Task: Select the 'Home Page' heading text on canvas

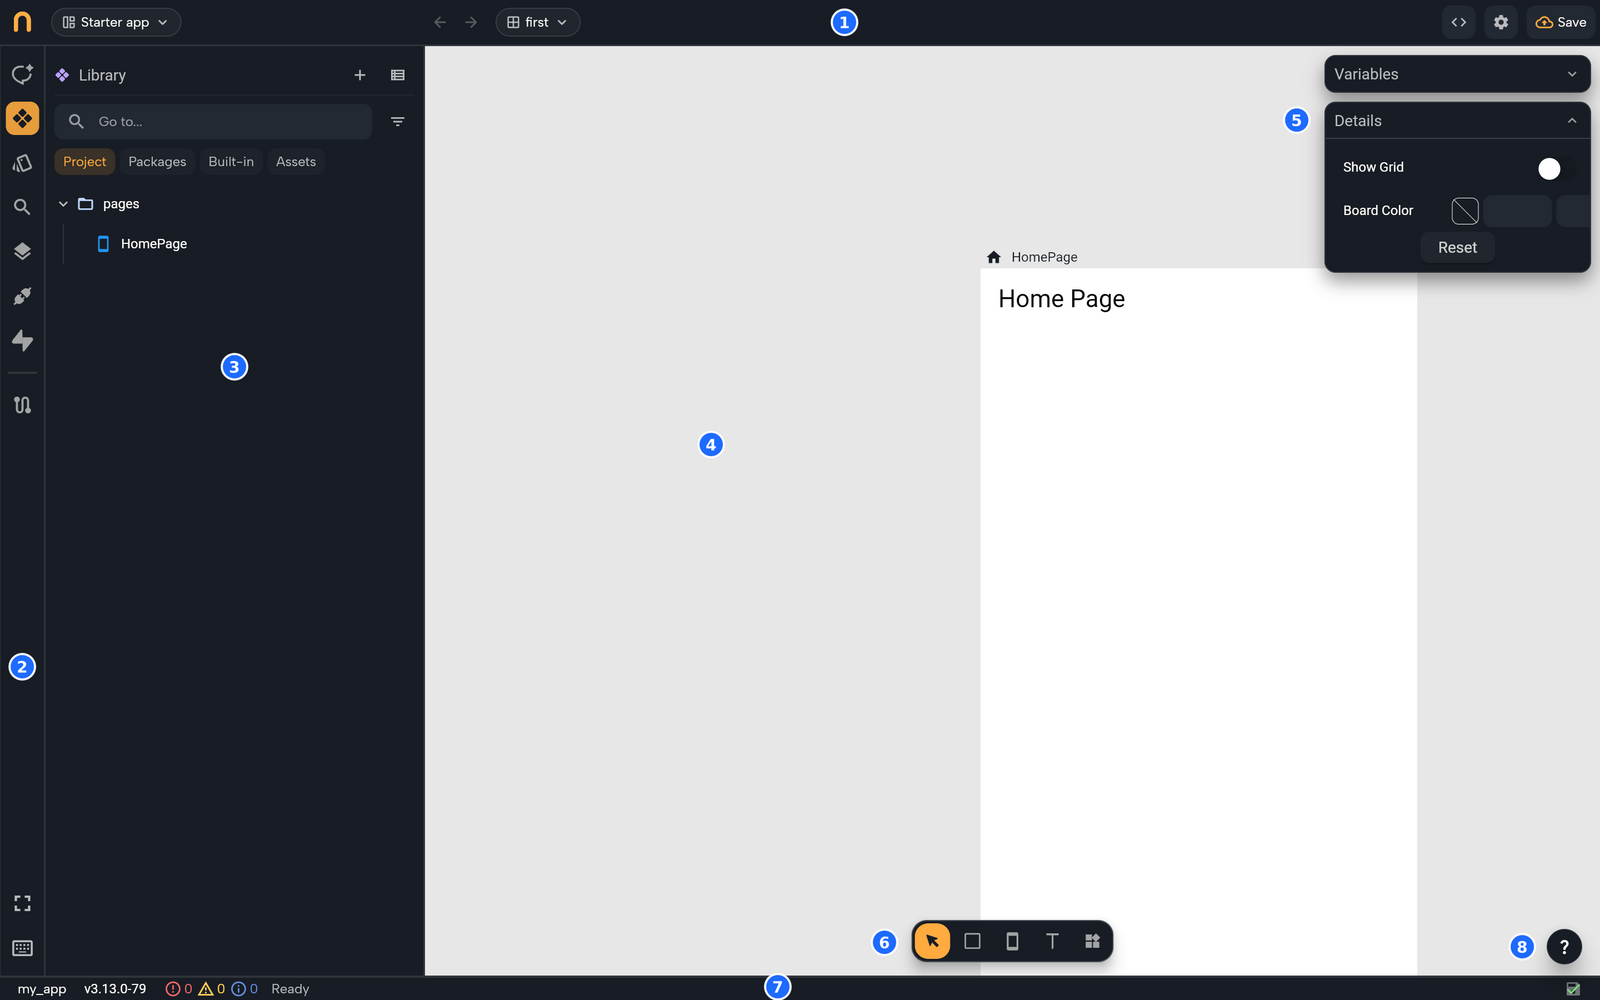Action: pyautogui.click(x=1061, y=299)
